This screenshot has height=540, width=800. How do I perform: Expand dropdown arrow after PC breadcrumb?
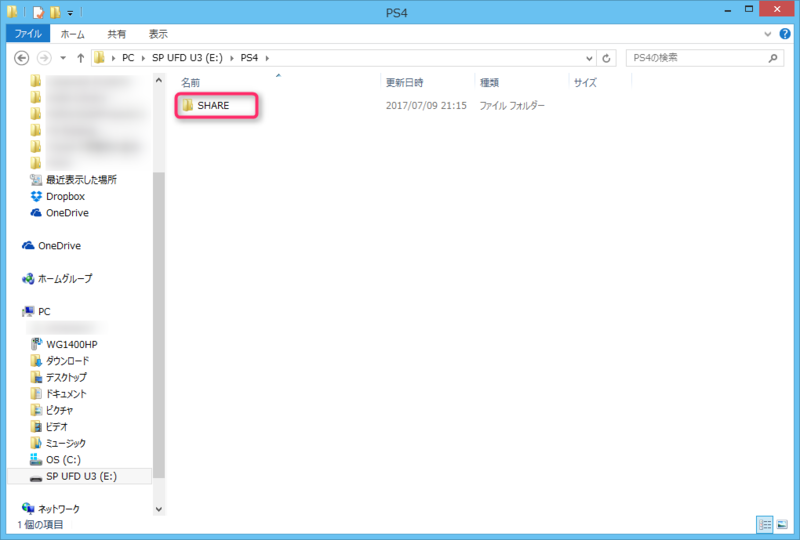point(143,58)
